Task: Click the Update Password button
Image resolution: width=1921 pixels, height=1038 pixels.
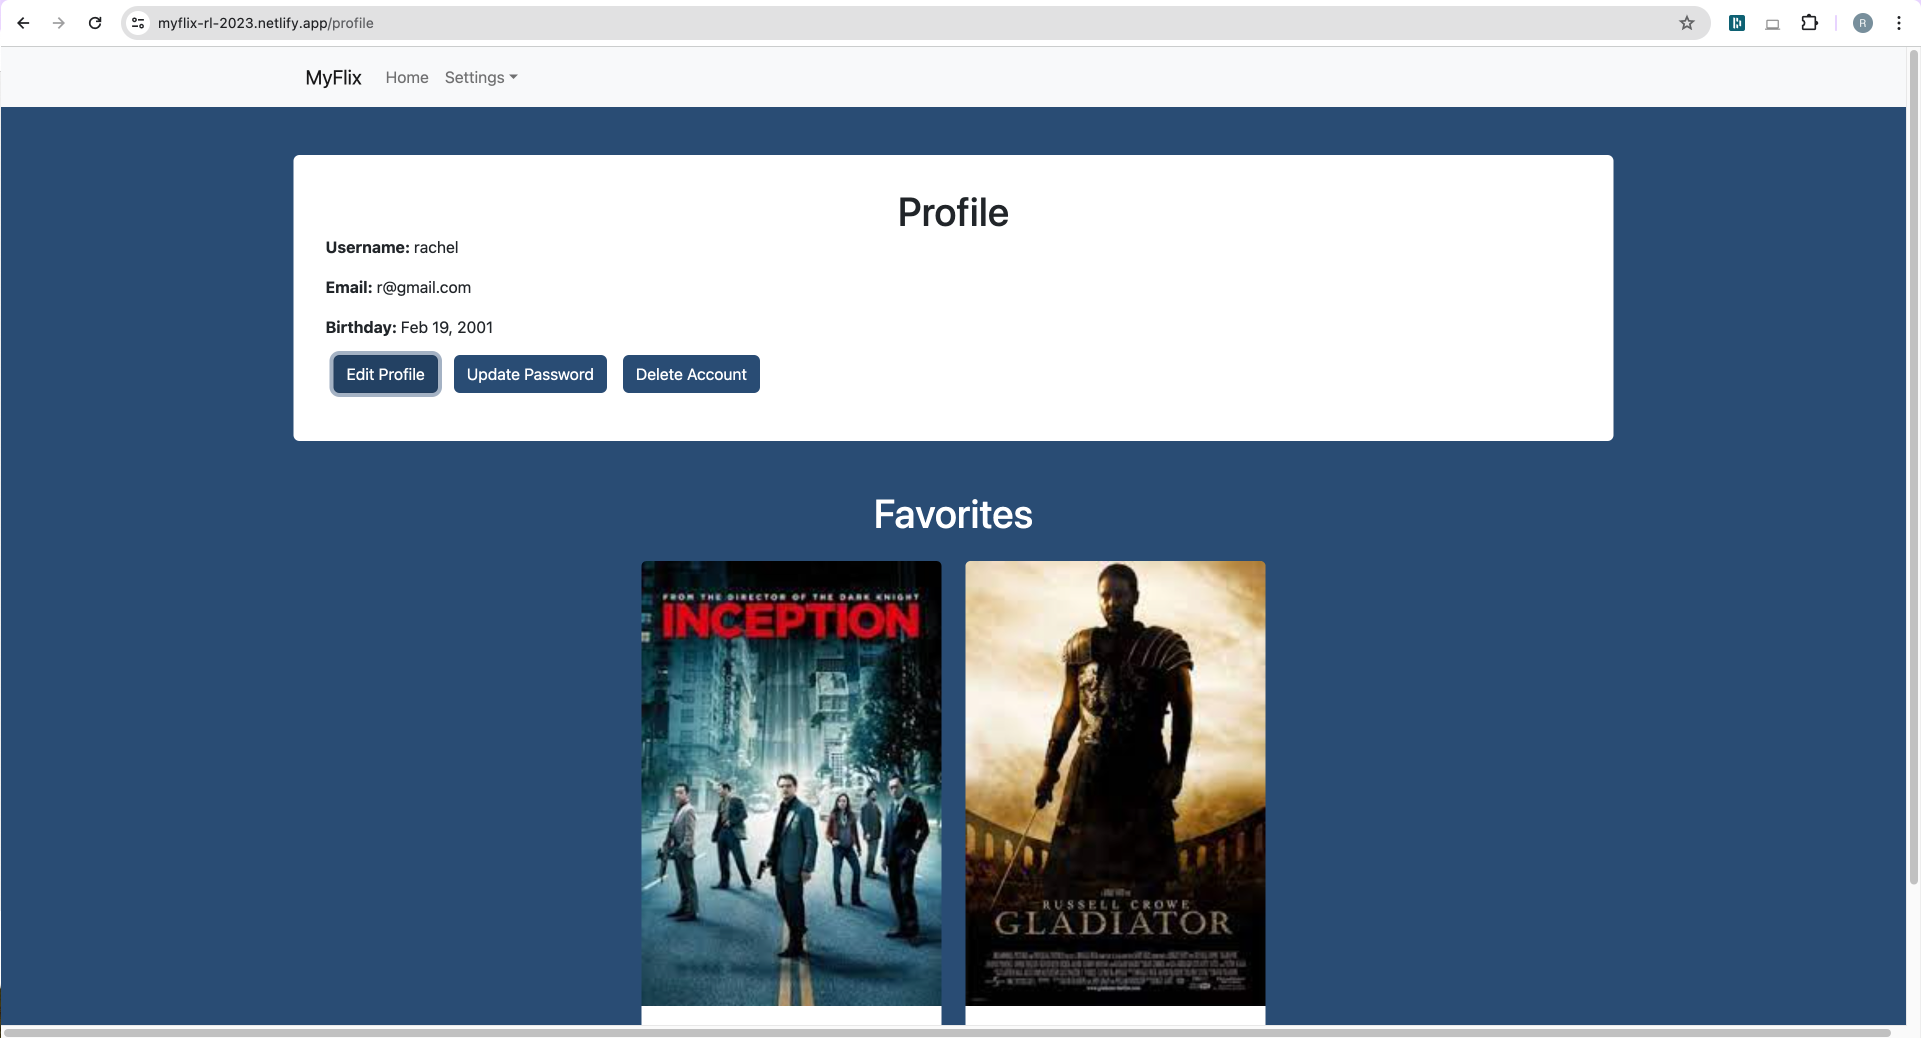Action: (530, 374)
